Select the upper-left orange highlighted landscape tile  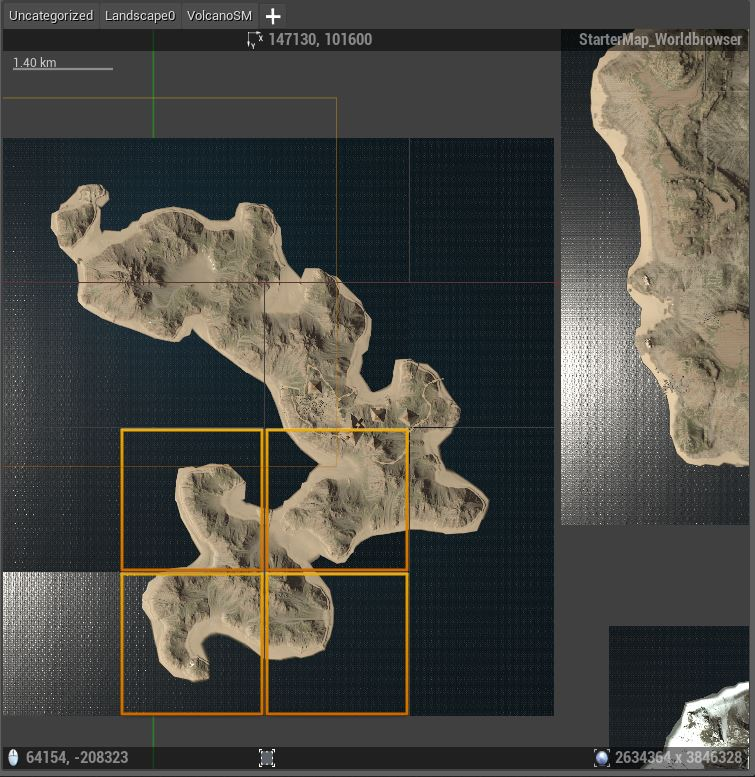pos(192,500)
